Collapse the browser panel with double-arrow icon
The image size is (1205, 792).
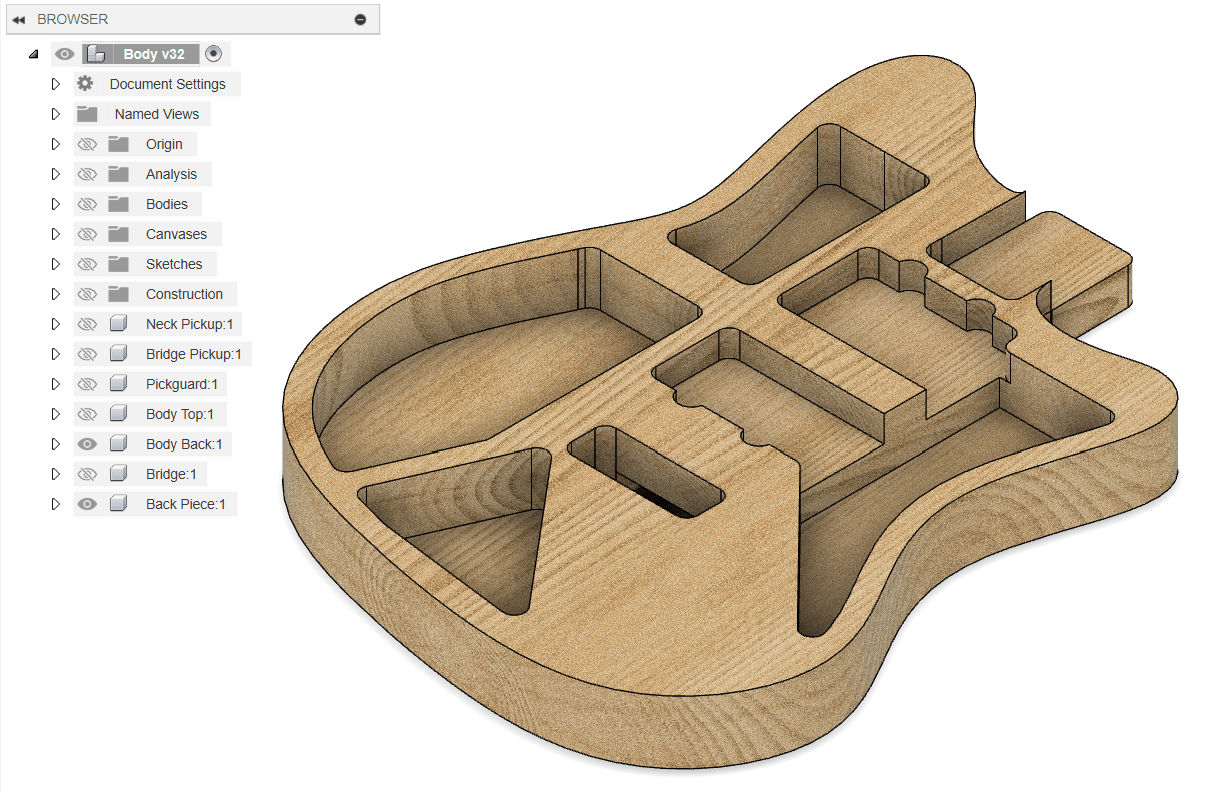pos(19,20)
